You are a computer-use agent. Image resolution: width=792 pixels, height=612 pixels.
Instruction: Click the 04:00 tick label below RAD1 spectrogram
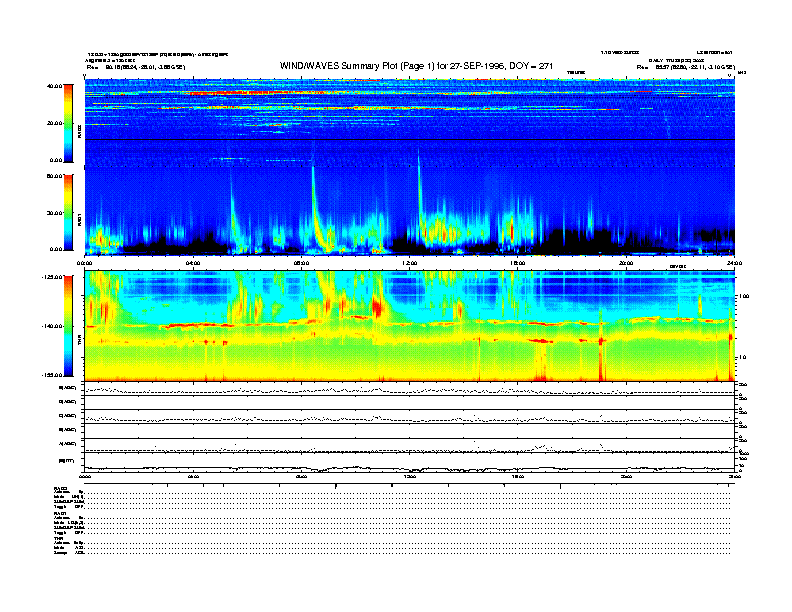click(193, 263)
